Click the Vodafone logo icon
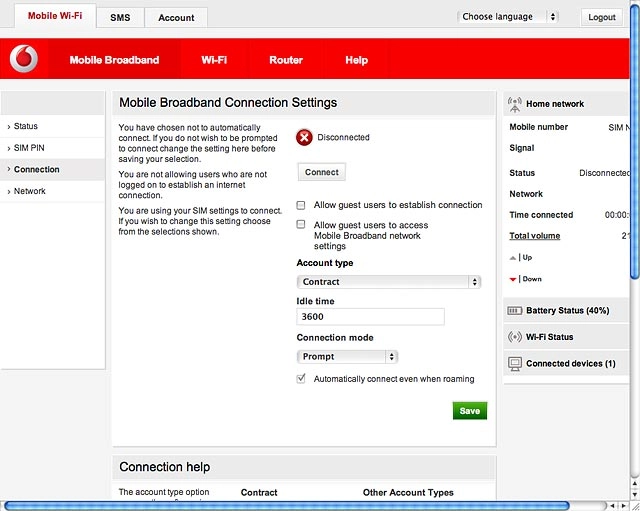The height and width of the screenshot is (511, 640). 24,59
